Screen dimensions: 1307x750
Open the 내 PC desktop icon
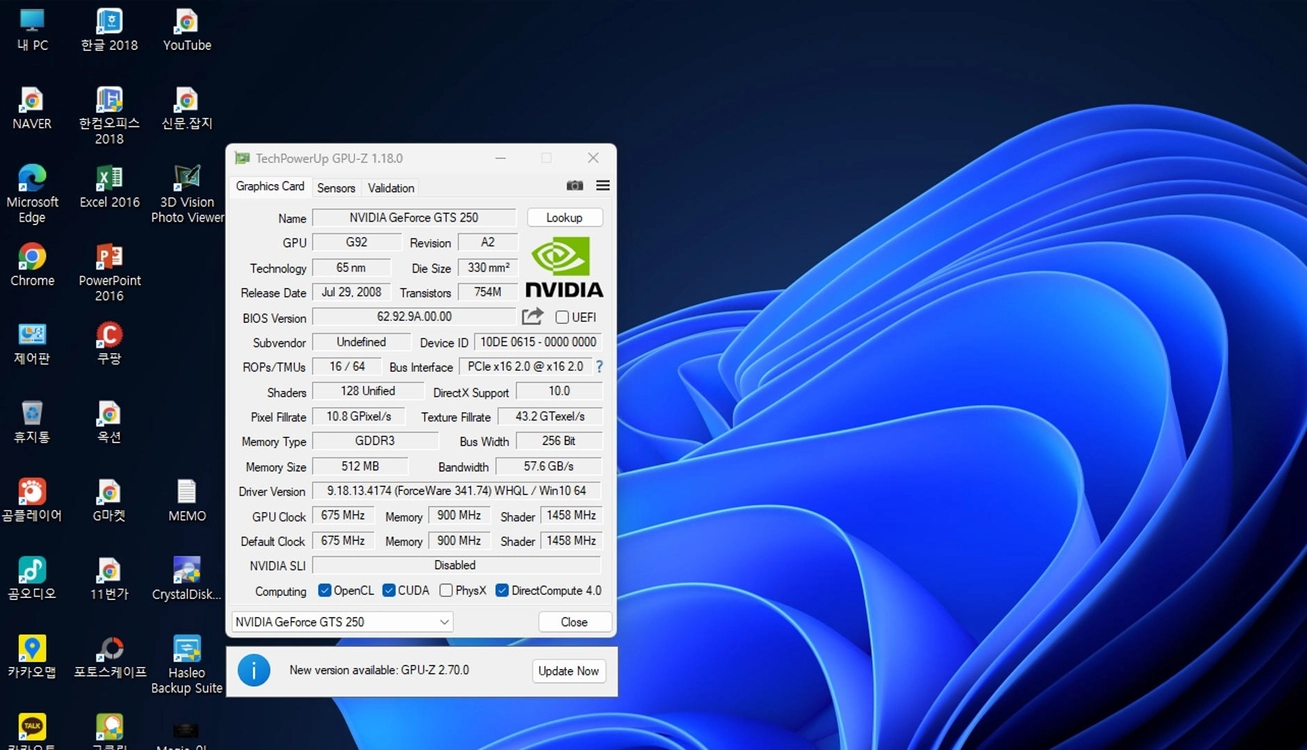[32, 29]
